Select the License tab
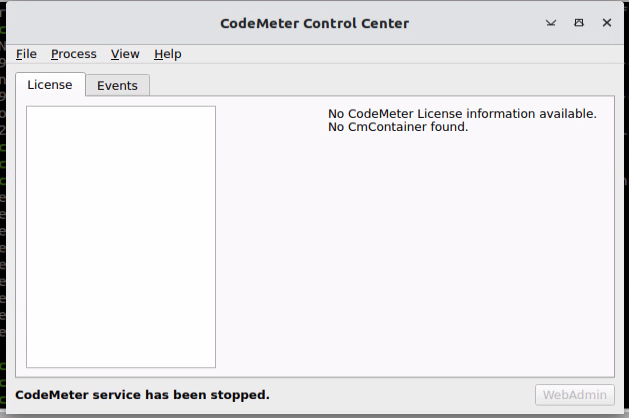The image size is (629, 418). tap(50, 85)
